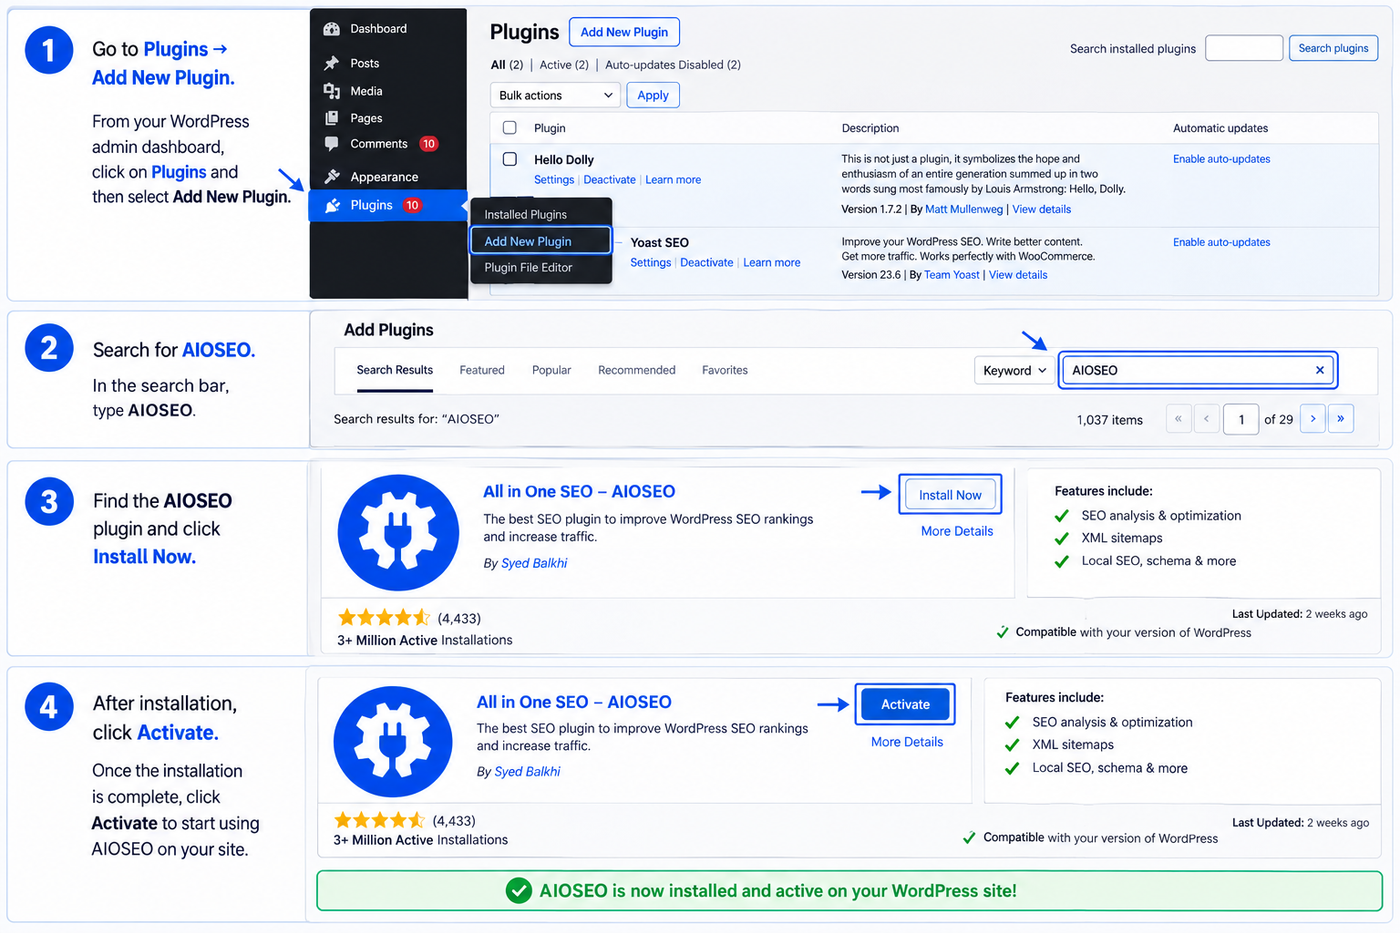Open Comments in the admin sidebar
The height and width of the screenshot is (933, 1400).
[379, 144]
